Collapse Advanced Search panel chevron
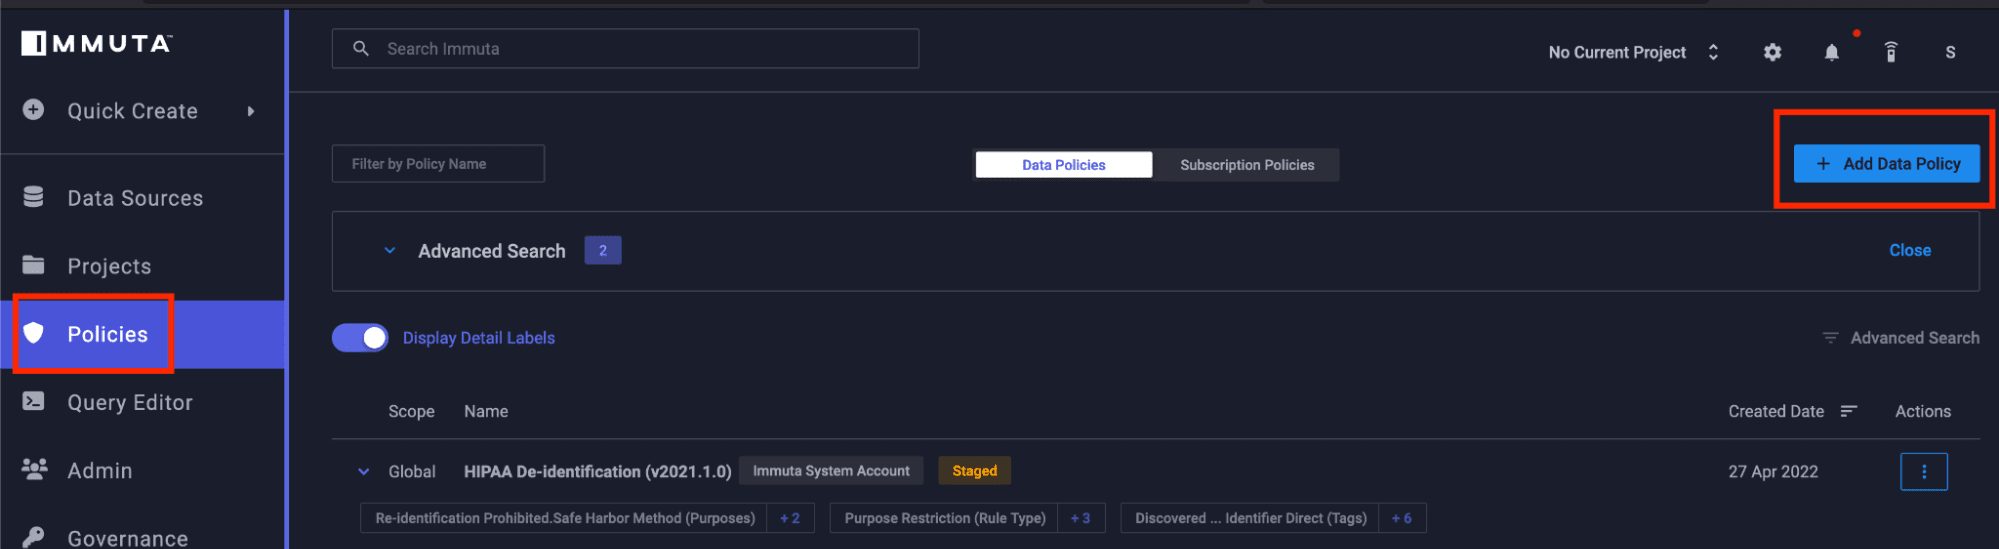Screen dimensions: 1999x549 (x=390, y=250)
